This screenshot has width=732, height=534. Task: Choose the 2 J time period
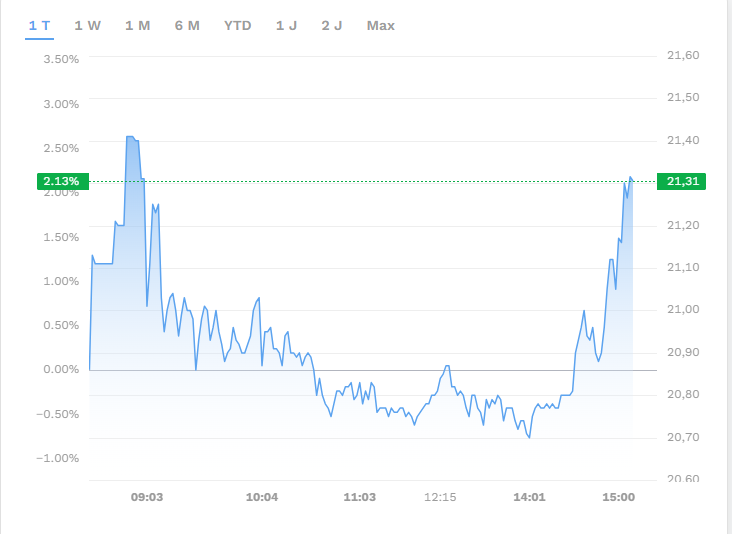[x=332, y=25]
